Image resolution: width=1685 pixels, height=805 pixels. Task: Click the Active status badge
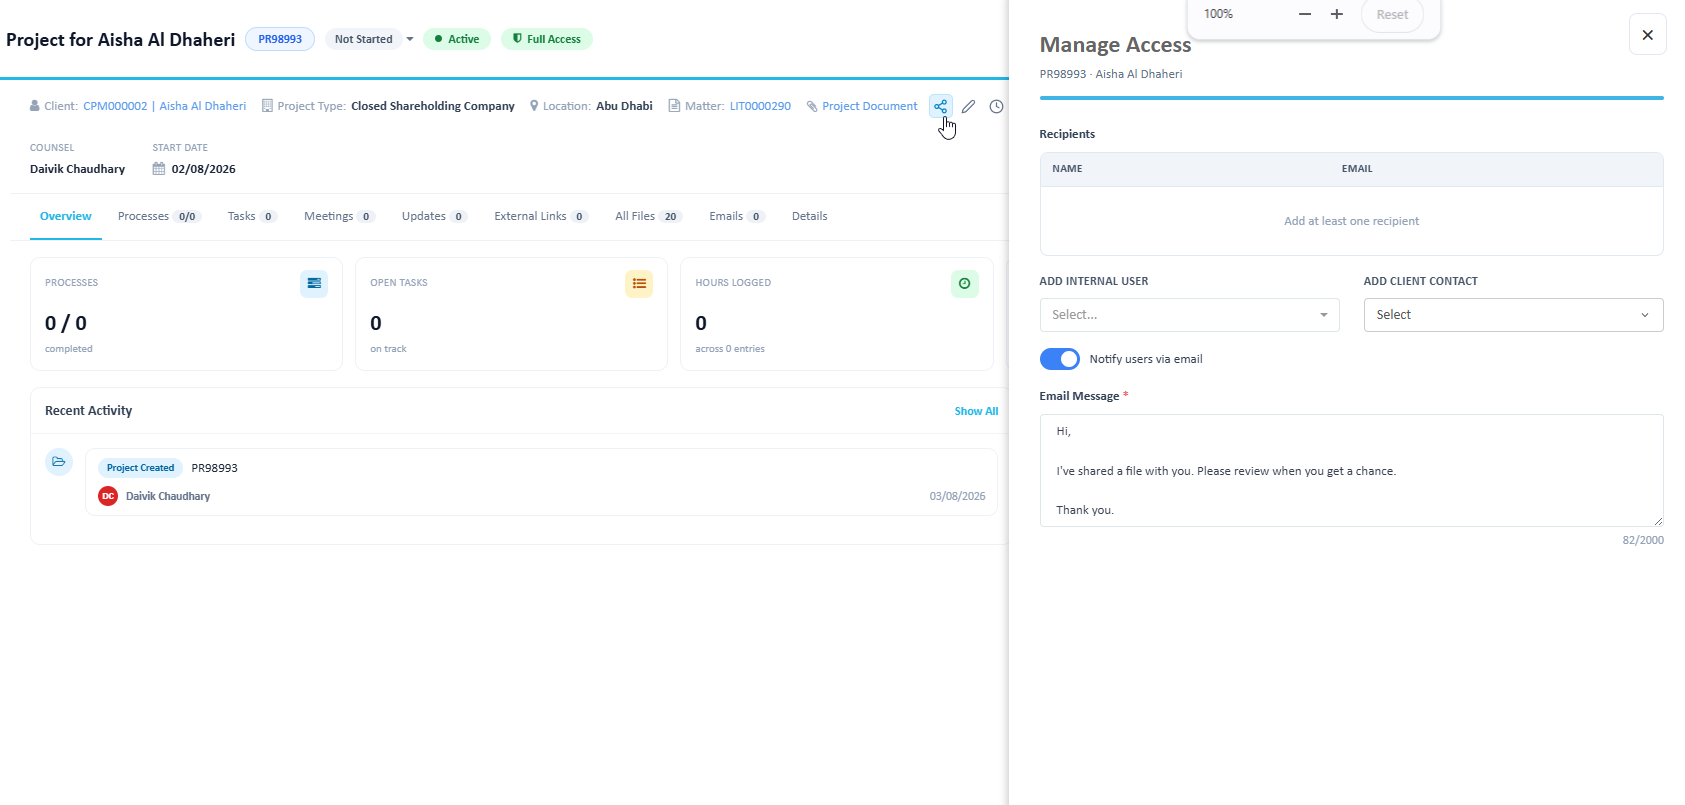coord(457,39)
